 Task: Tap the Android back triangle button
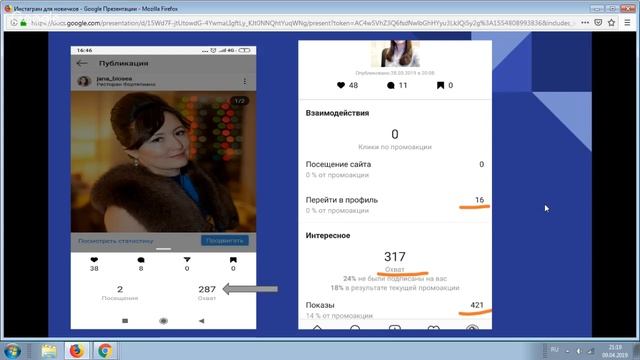(x=202, y=321)
